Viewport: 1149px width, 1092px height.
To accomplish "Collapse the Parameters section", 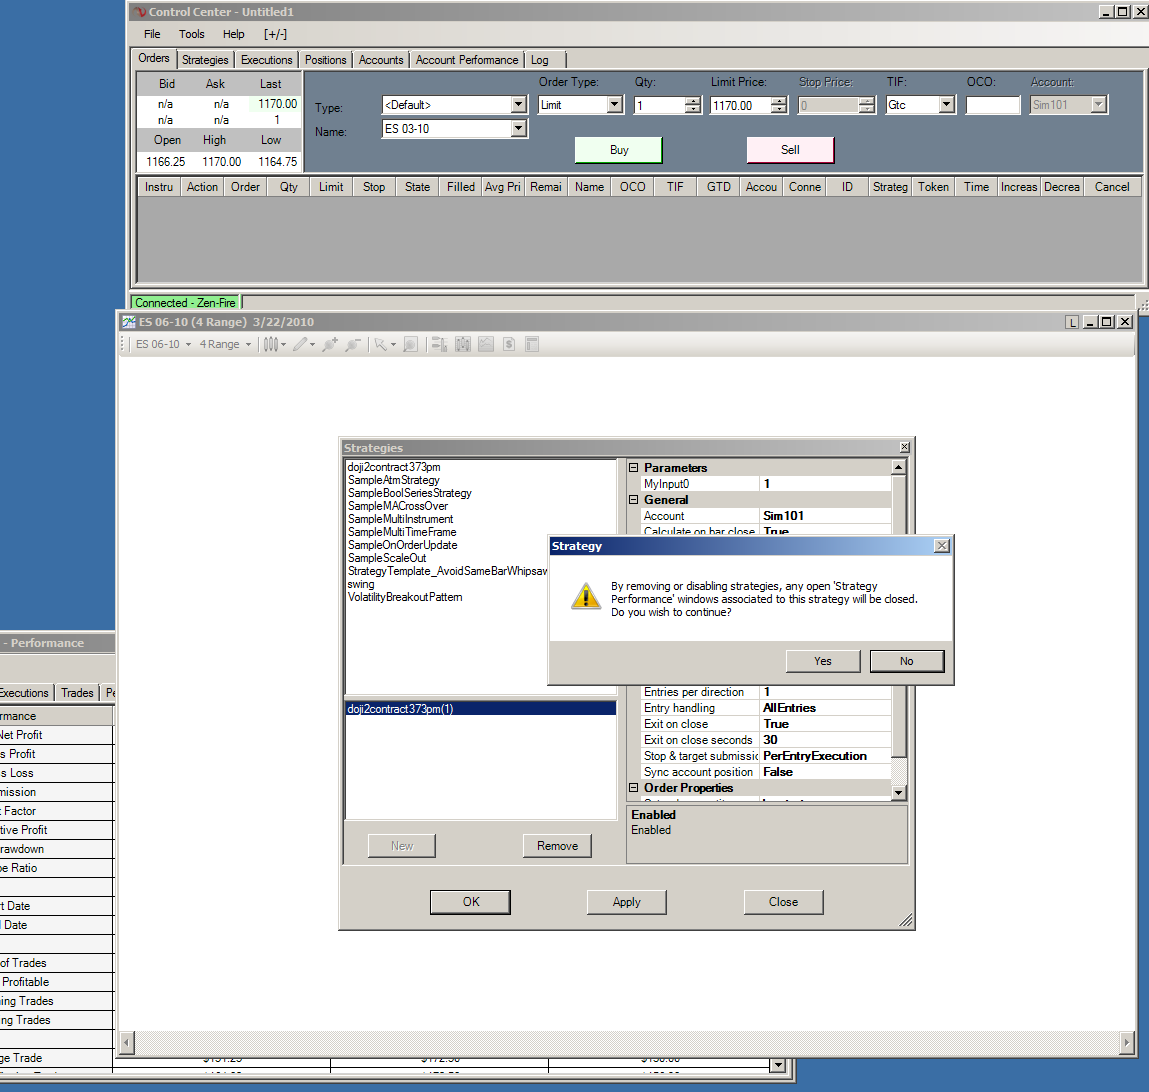I will click(x=634, y=468).
